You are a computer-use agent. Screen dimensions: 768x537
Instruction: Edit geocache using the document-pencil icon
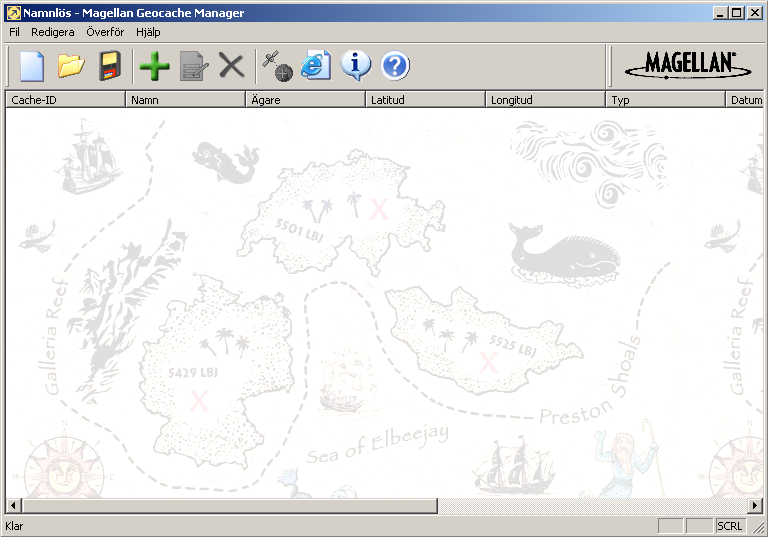point(194,66)
